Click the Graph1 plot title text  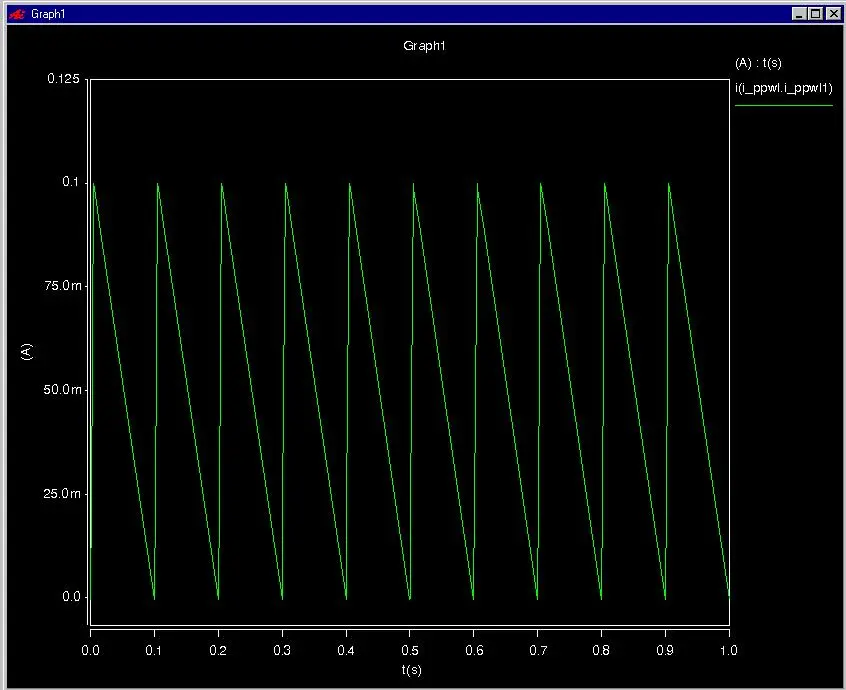click(424, 46)
